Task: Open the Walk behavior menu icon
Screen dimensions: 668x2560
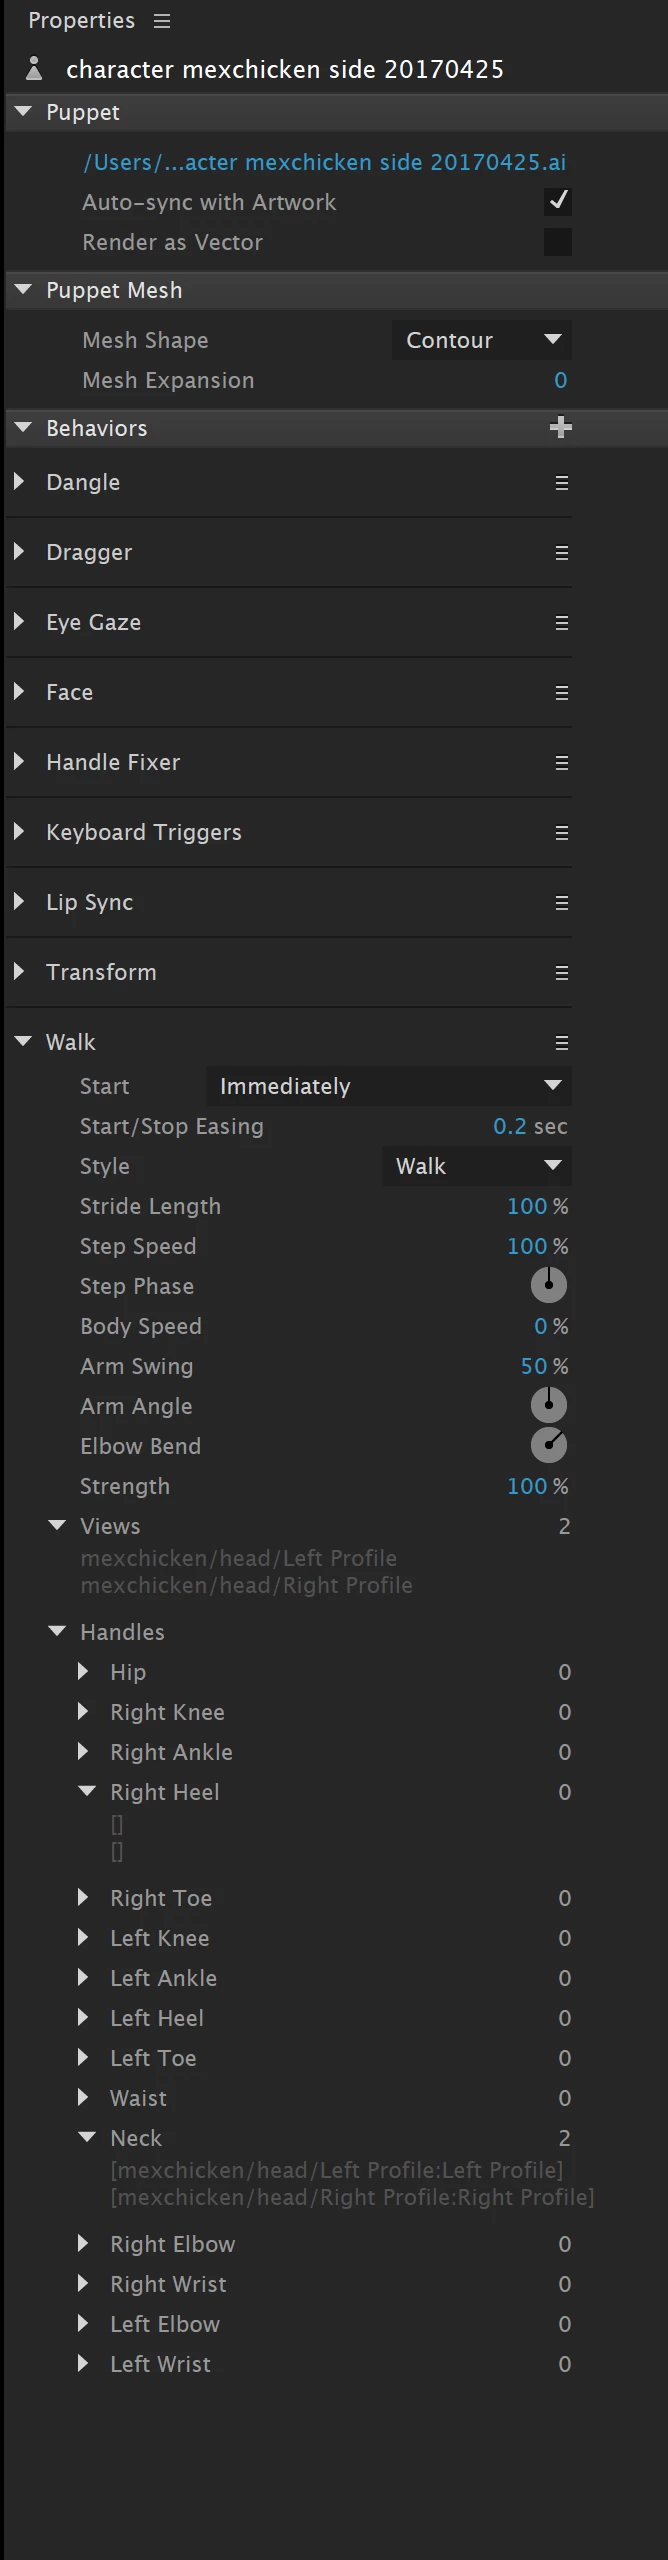Action: point(561,1043)
